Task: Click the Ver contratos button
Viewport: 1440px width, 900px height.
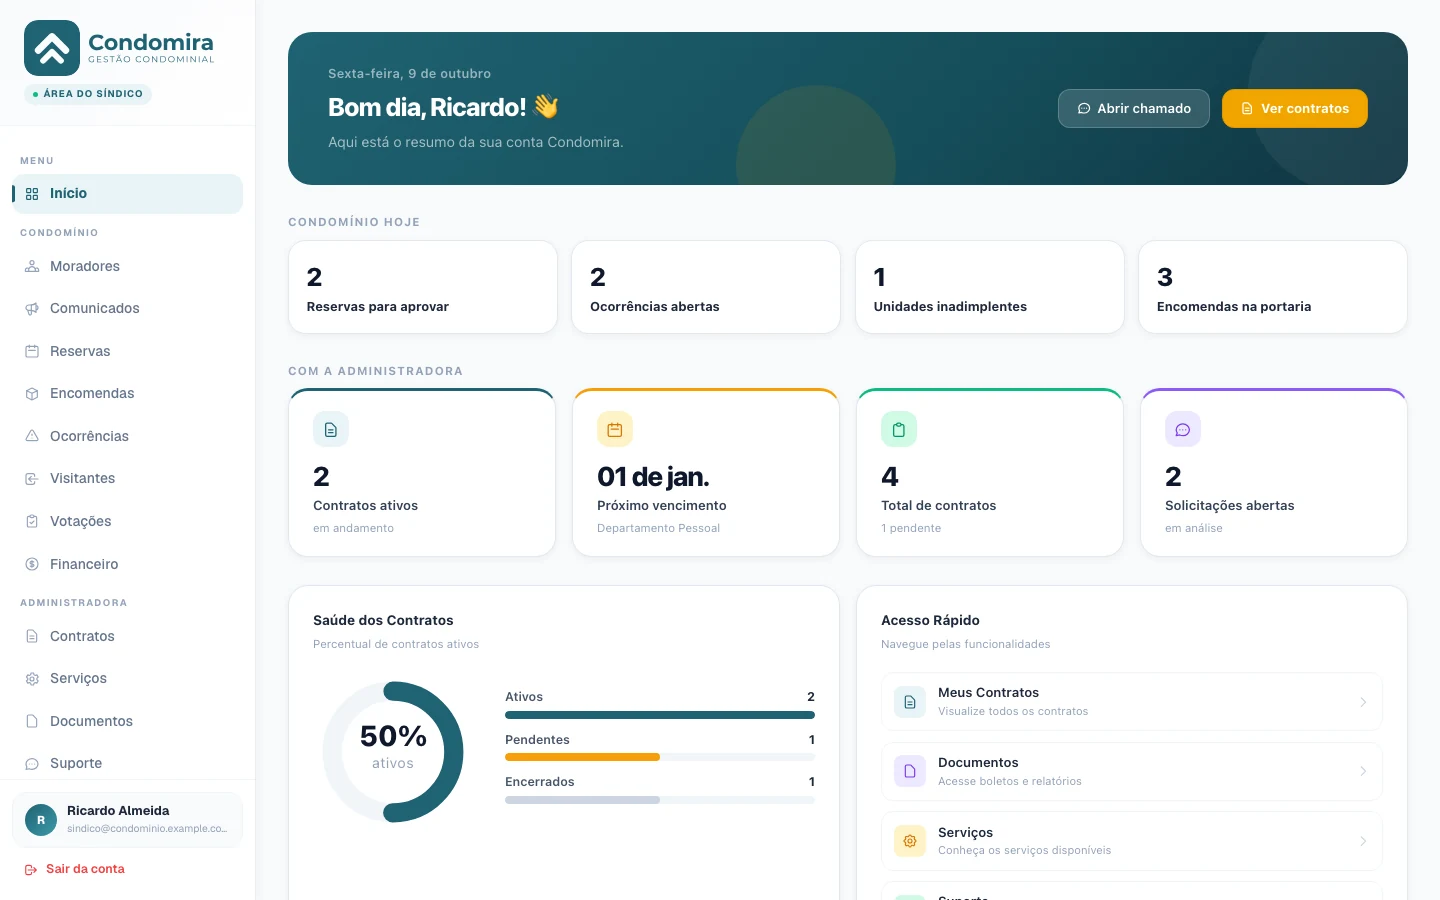Action: pyautogui.click(x=1295, y=108)
